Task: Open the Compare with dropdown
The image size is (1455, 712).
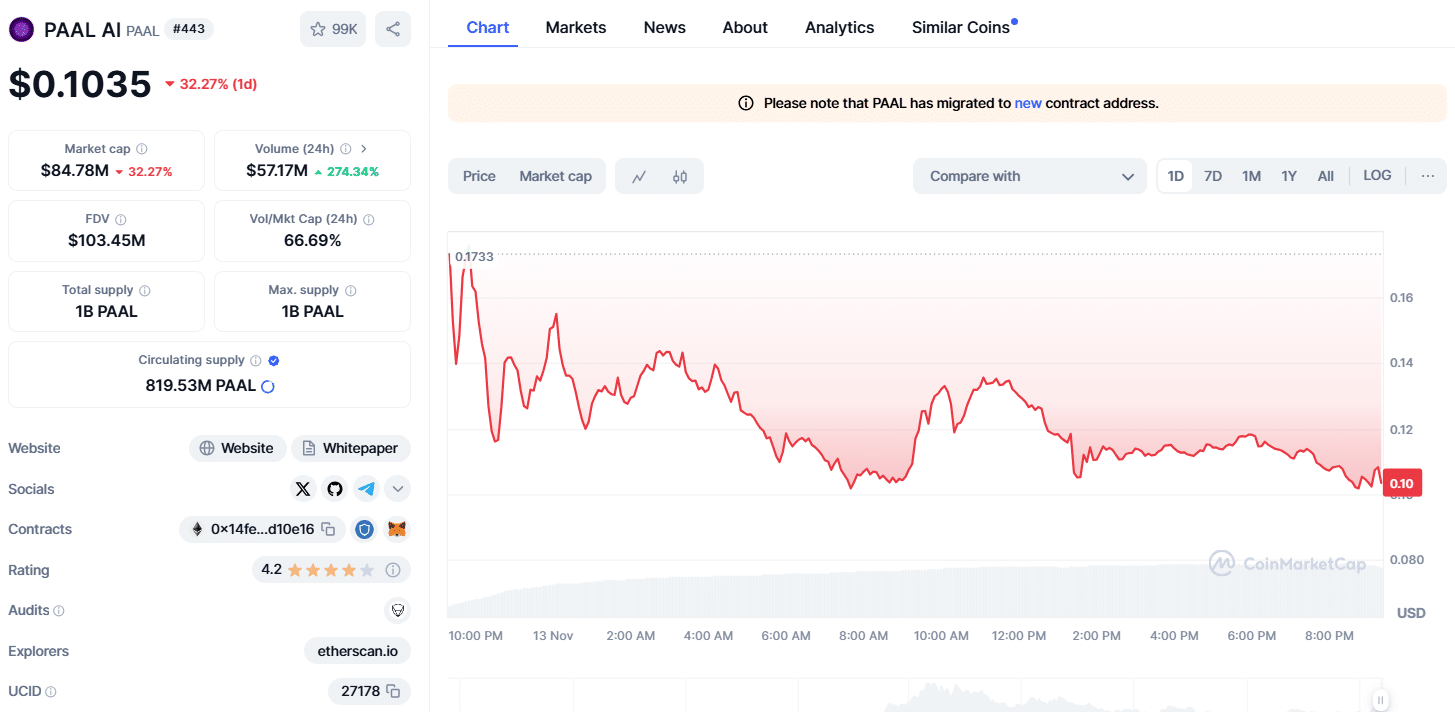Action: [1030, 176]
